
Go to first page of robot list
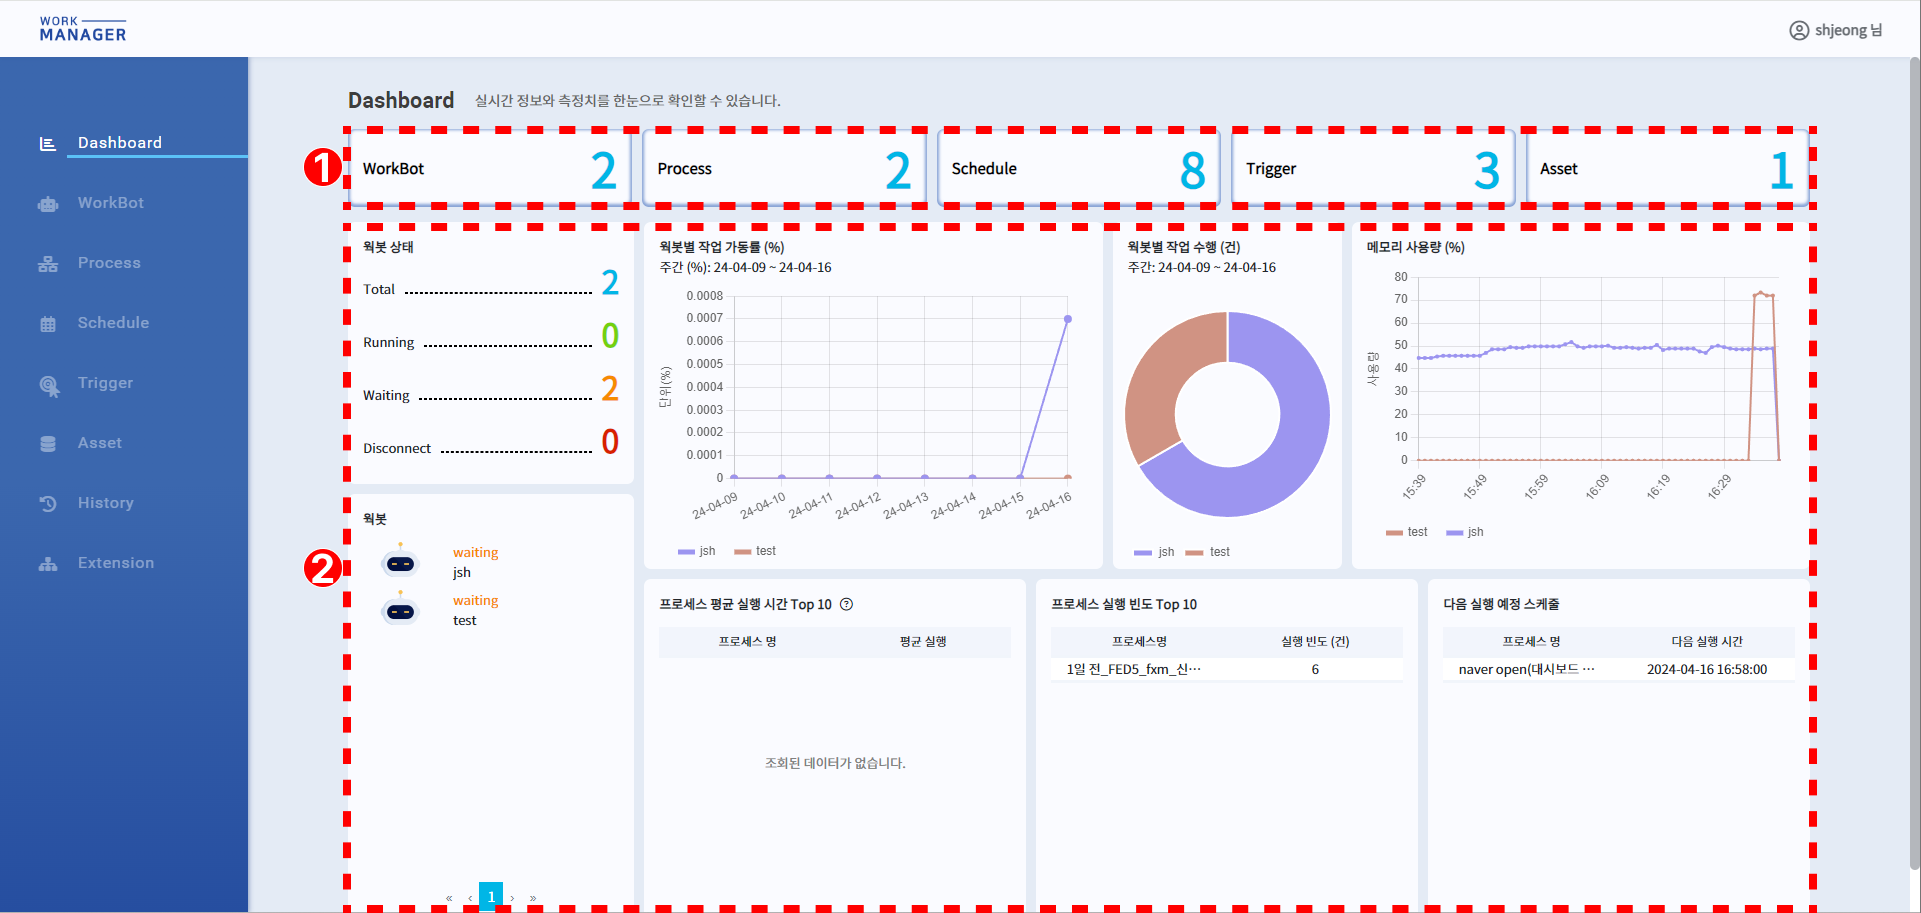(449, 898)
